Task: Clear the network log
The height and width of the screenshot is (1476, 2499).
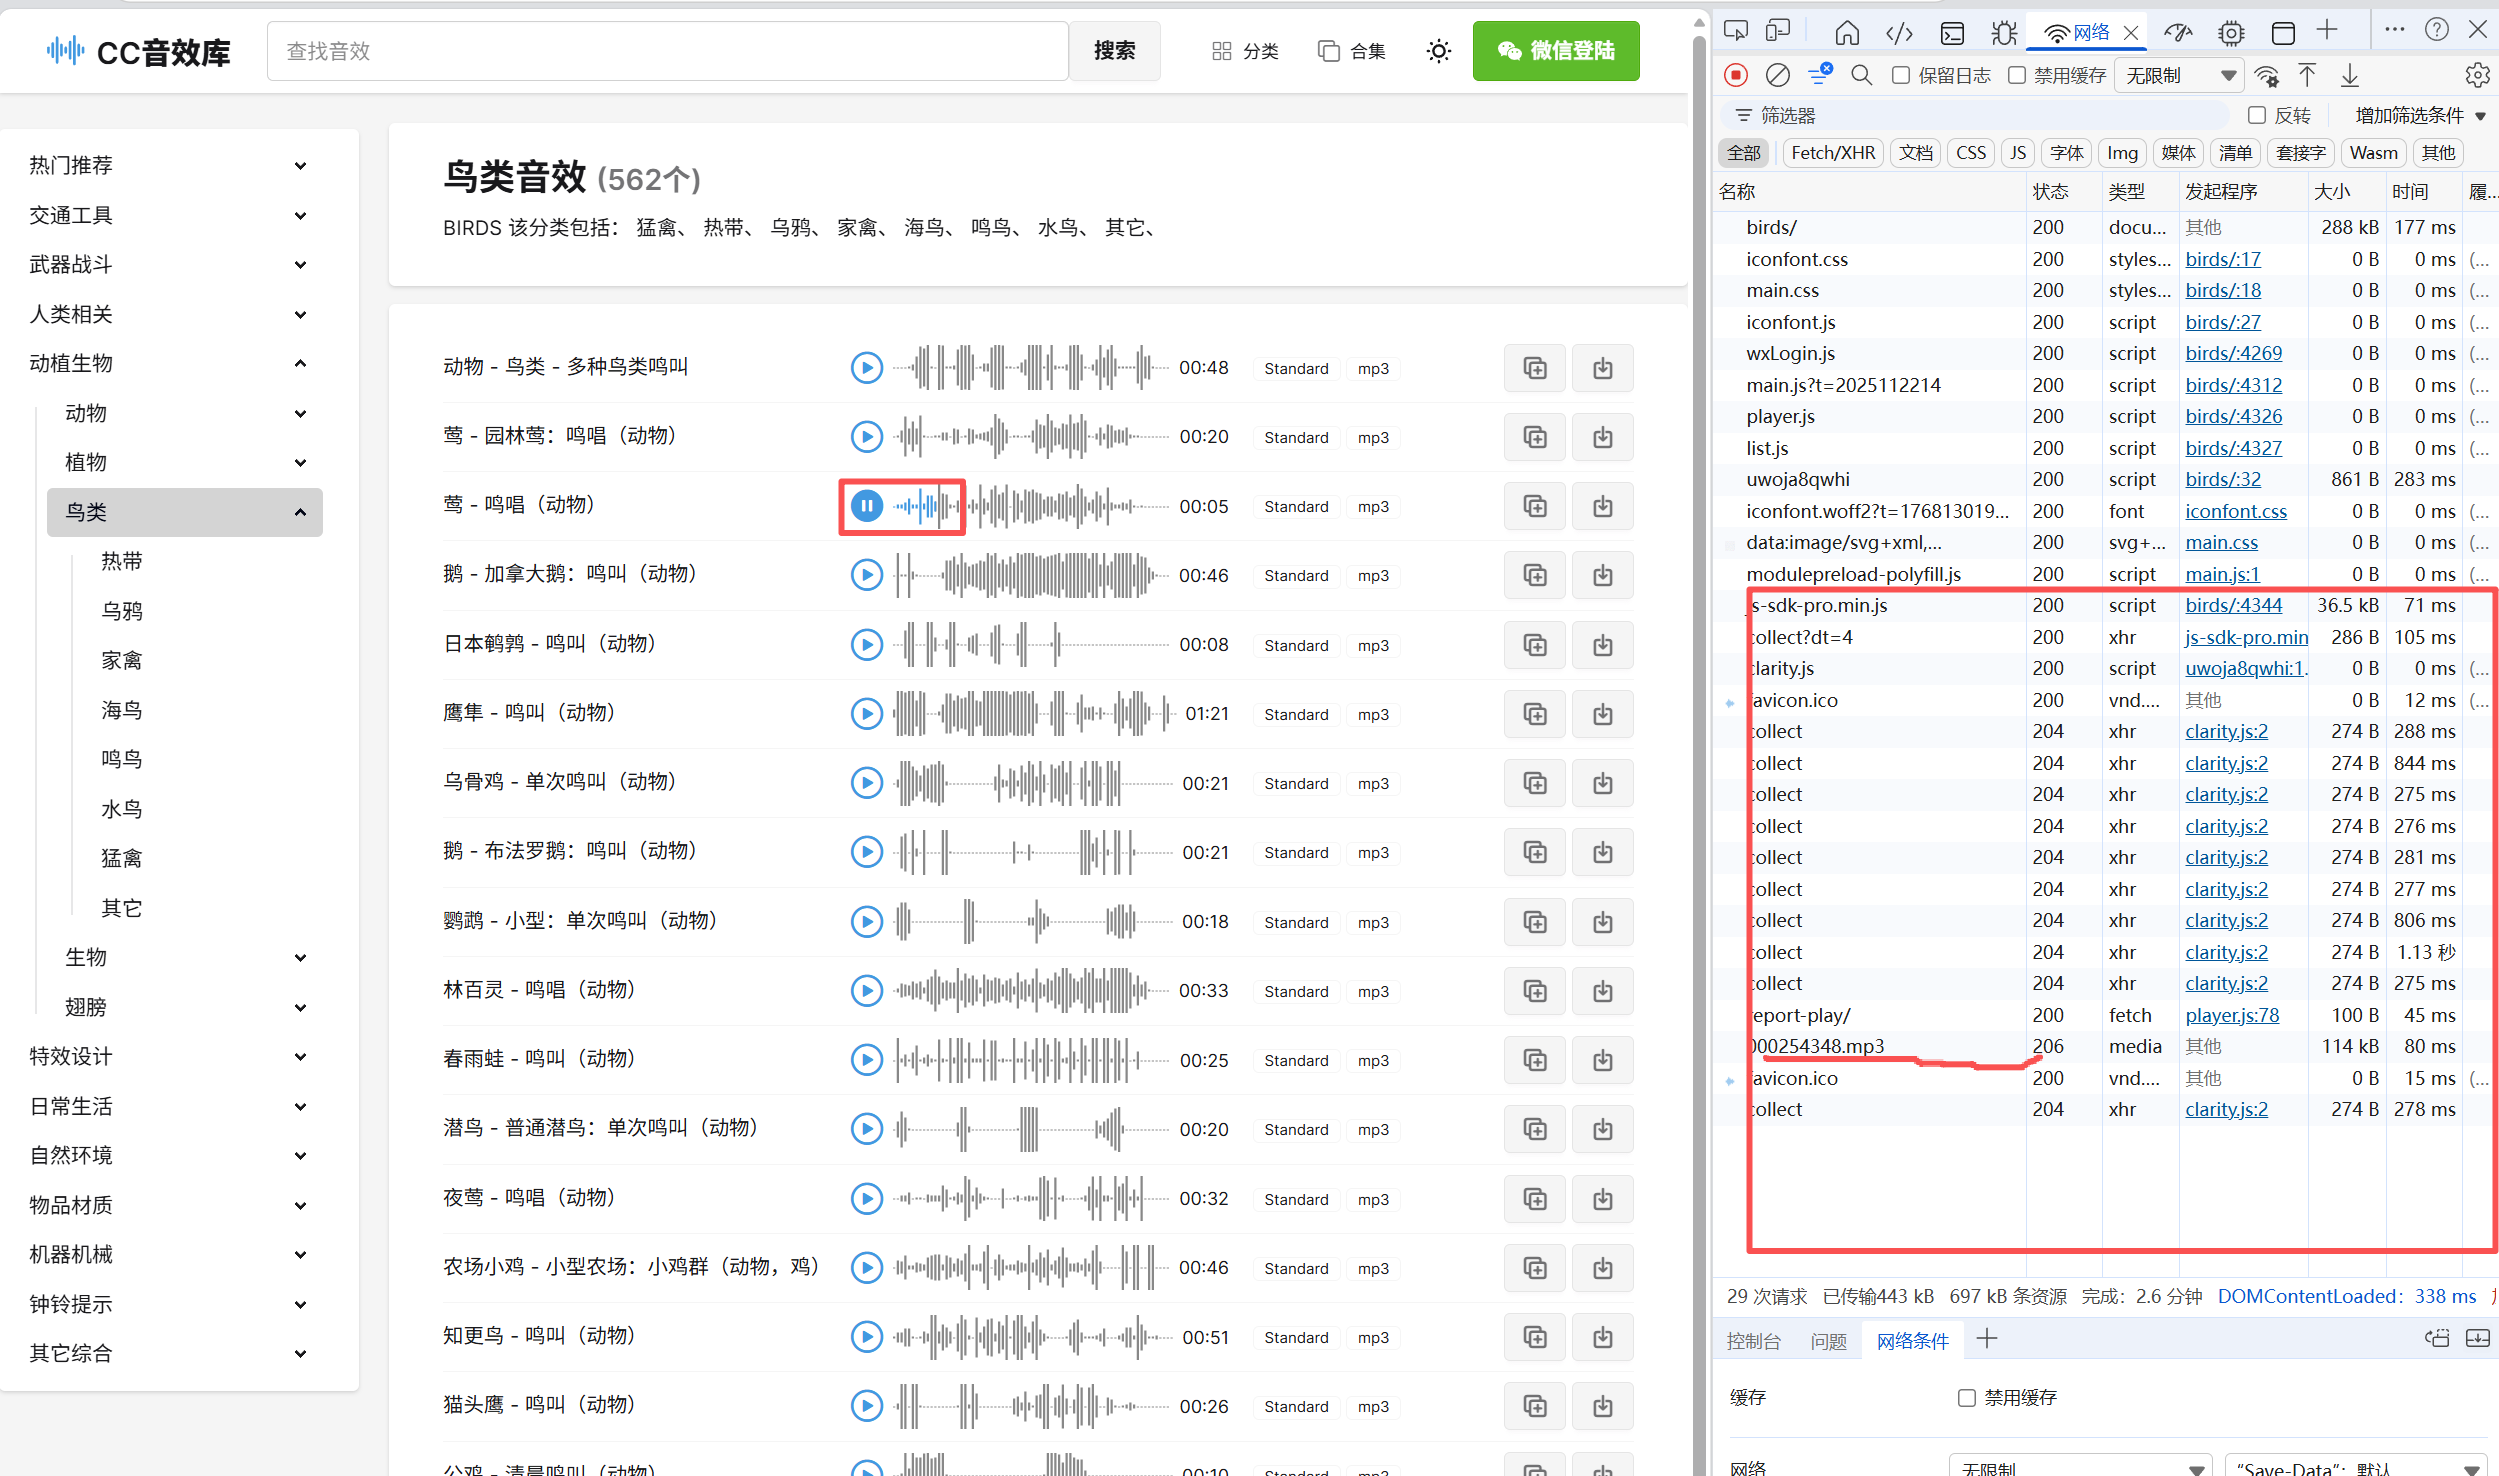Action: (x=1777, y=75)
